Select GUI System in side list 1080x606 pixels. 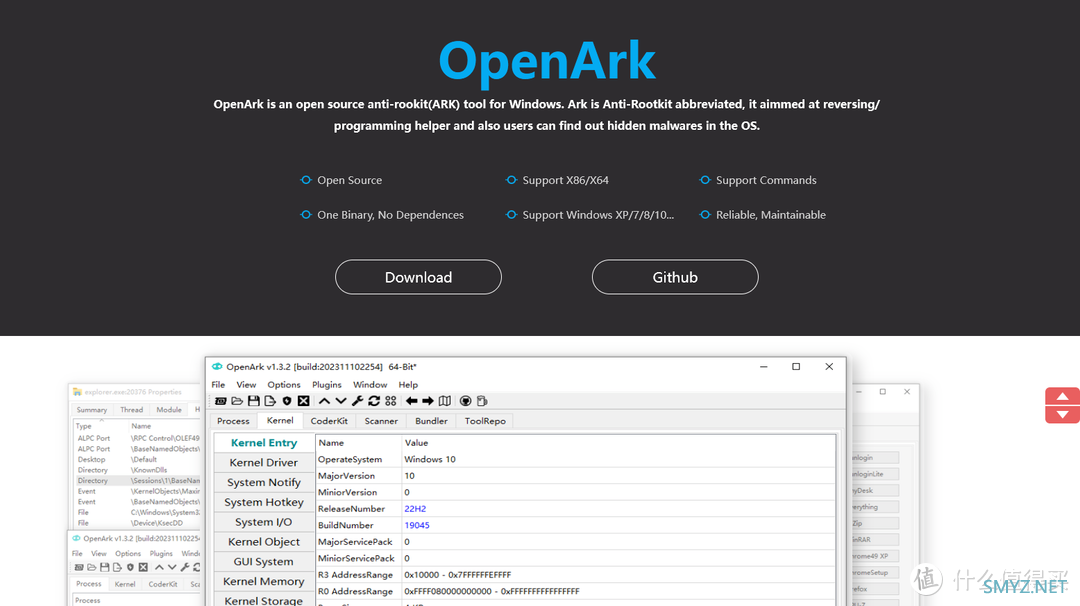[264, 561]
